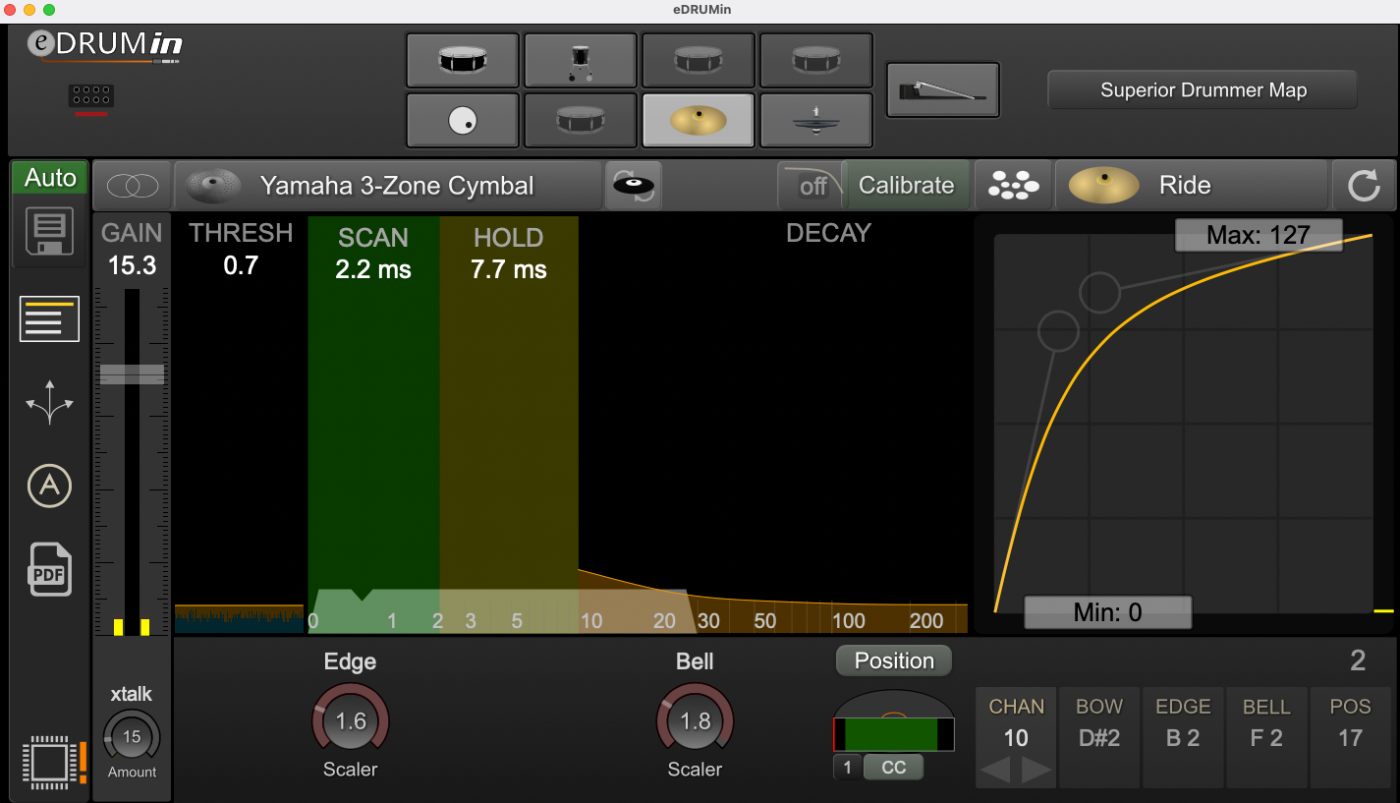This screenshot has width=1400, height=803.
Task: Click the GAIN value 15.3
Action: point(132,265)
